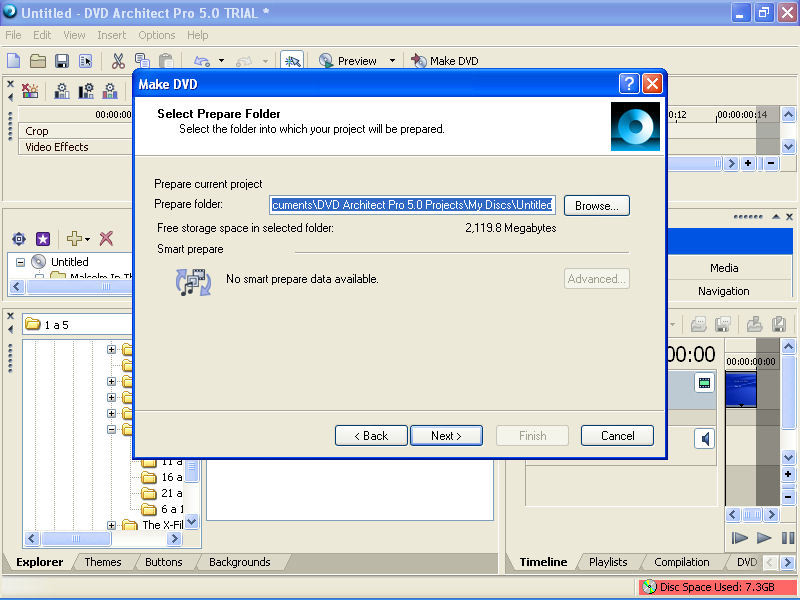Image resolution: width=800 pixels, height=600 pixels.
Task: Collapse the Untitled disc tree node
Action: (20, 262)
